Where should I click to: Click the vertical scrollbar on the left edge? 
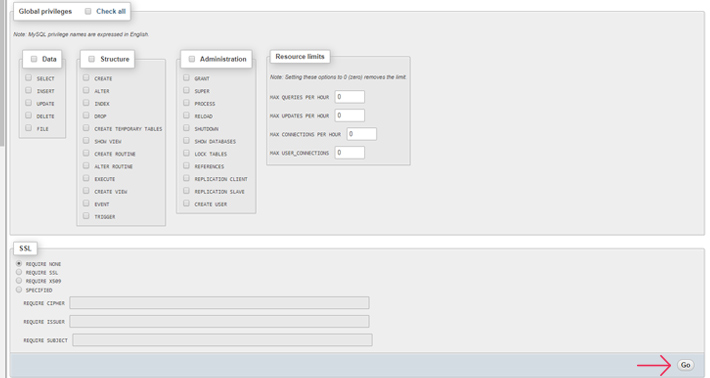tap(2, 72)
